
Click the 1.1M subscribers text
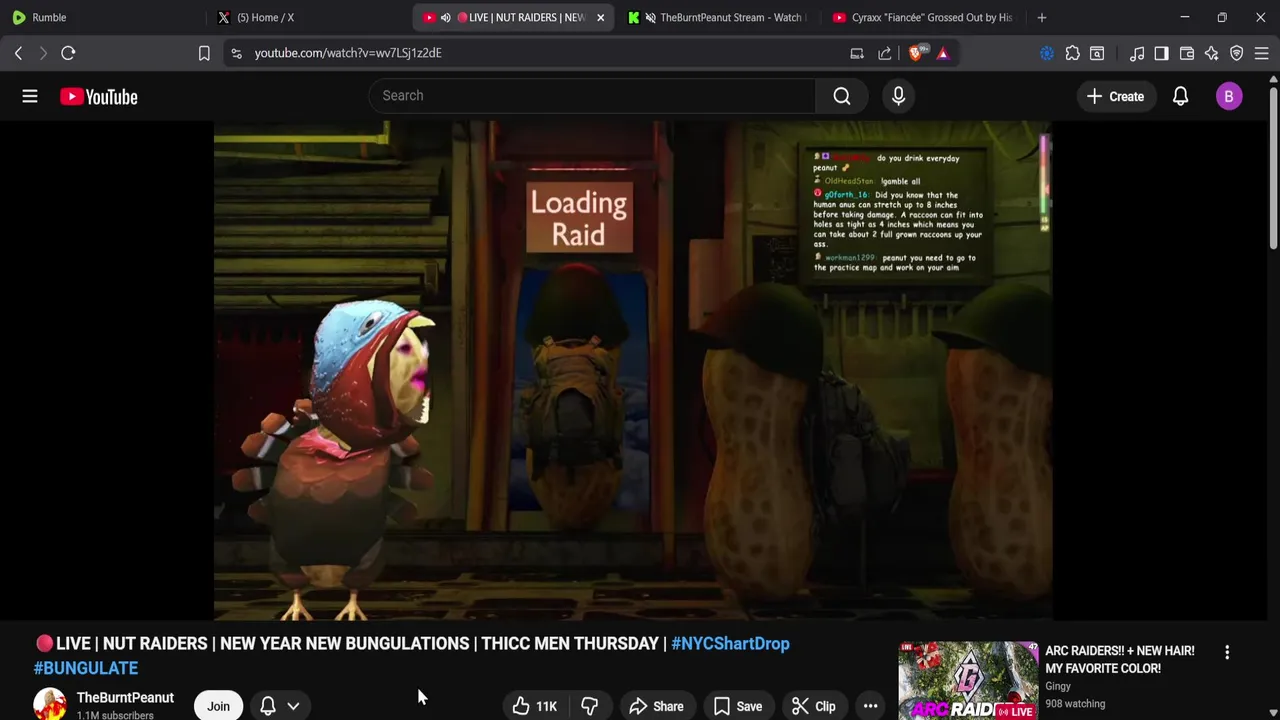[115, 715]
